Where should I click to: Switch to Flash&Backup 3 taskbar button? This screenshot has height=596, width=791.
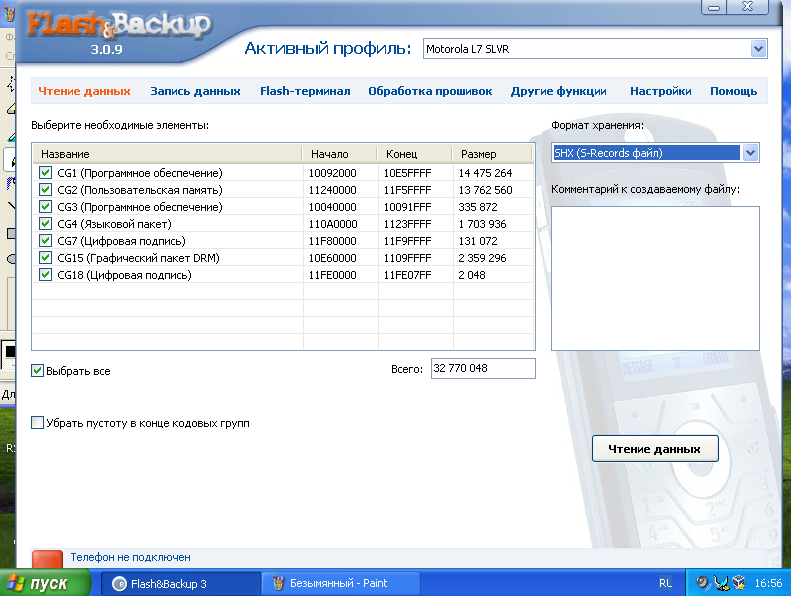181,584
